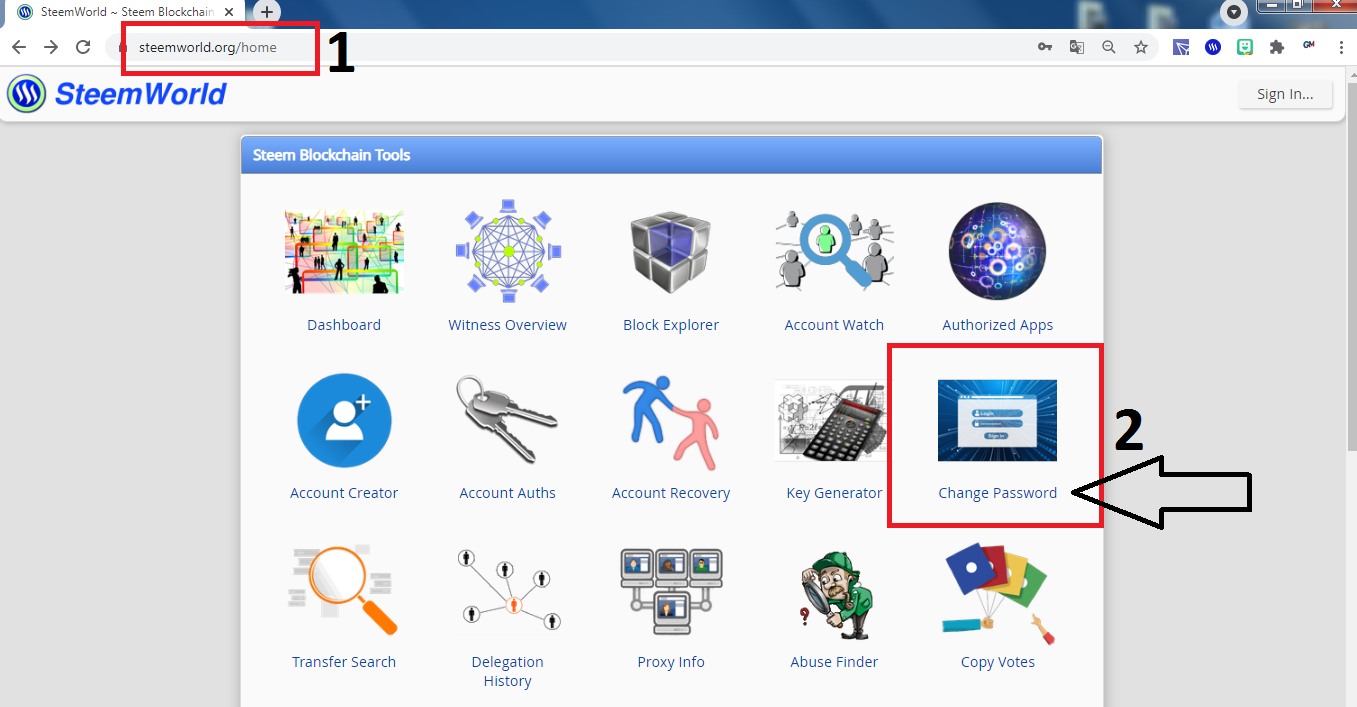Open the browser extensions puzzle icon

(x=1276, y=47)
